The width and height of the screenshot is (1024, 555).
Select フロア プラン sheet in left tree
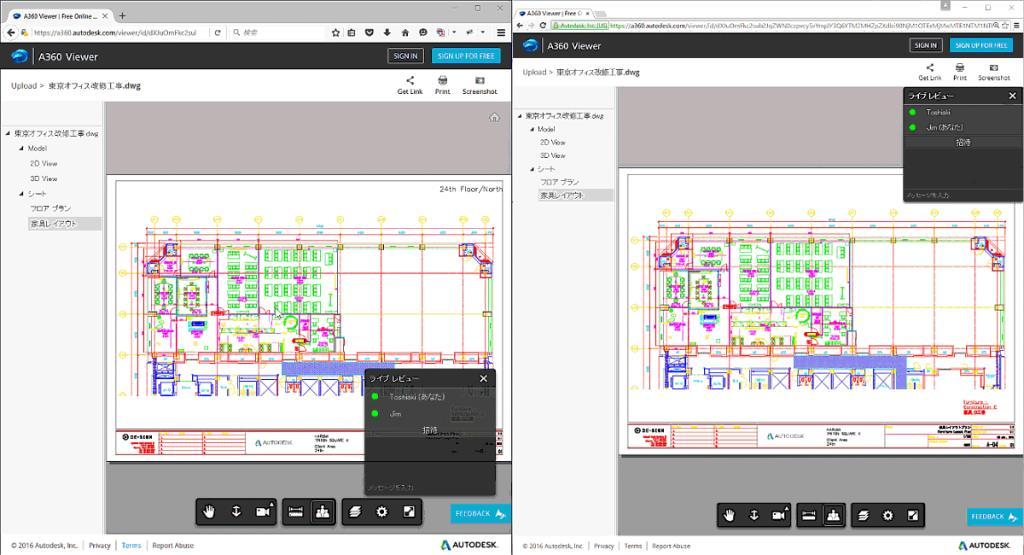(50, 208)
